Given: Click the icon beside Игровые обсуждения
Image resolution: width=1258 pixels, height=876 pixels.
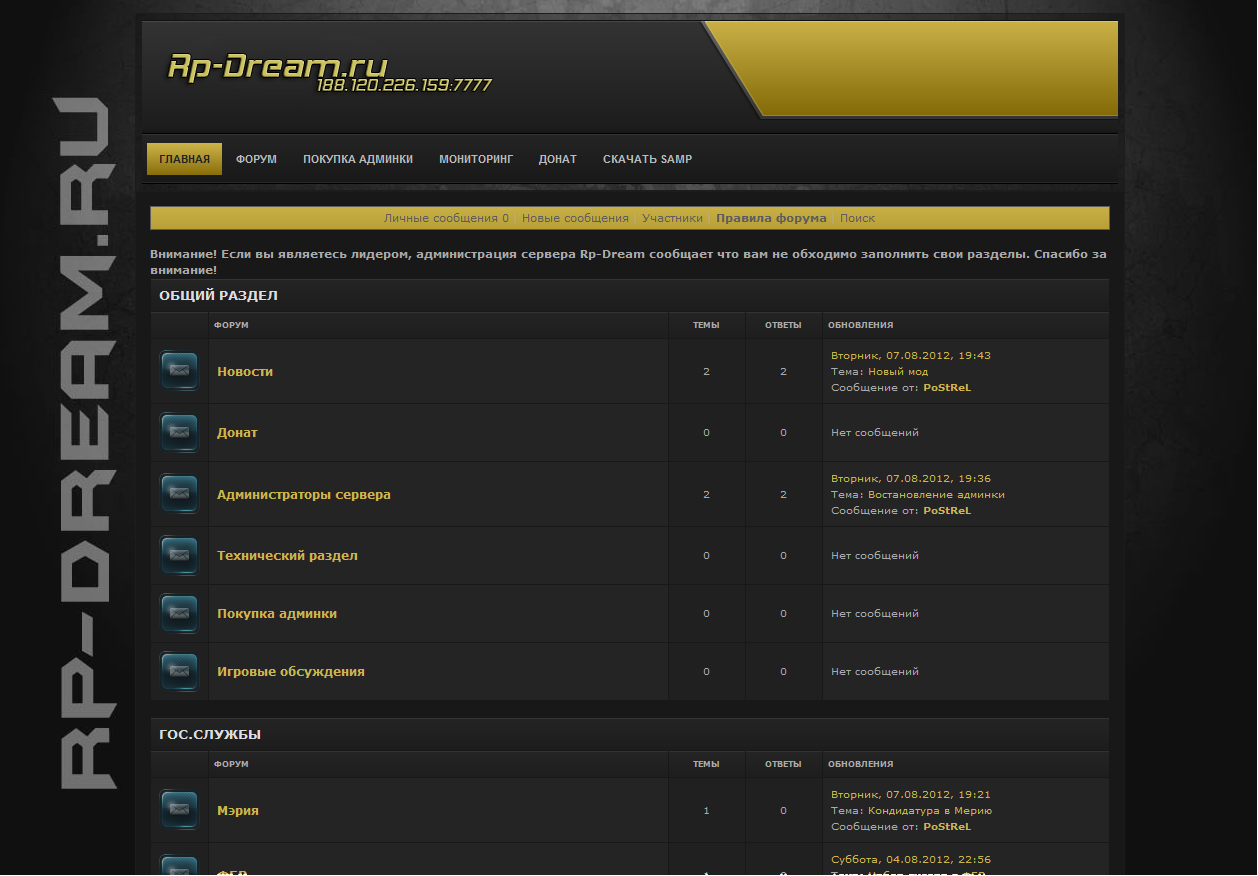Looking at the screenshot, I should coord(179,671).
